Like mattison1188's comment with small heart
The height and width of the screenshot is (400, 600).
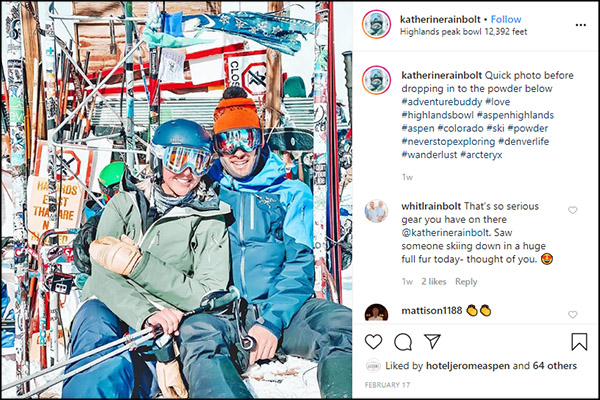coord(572,315)
